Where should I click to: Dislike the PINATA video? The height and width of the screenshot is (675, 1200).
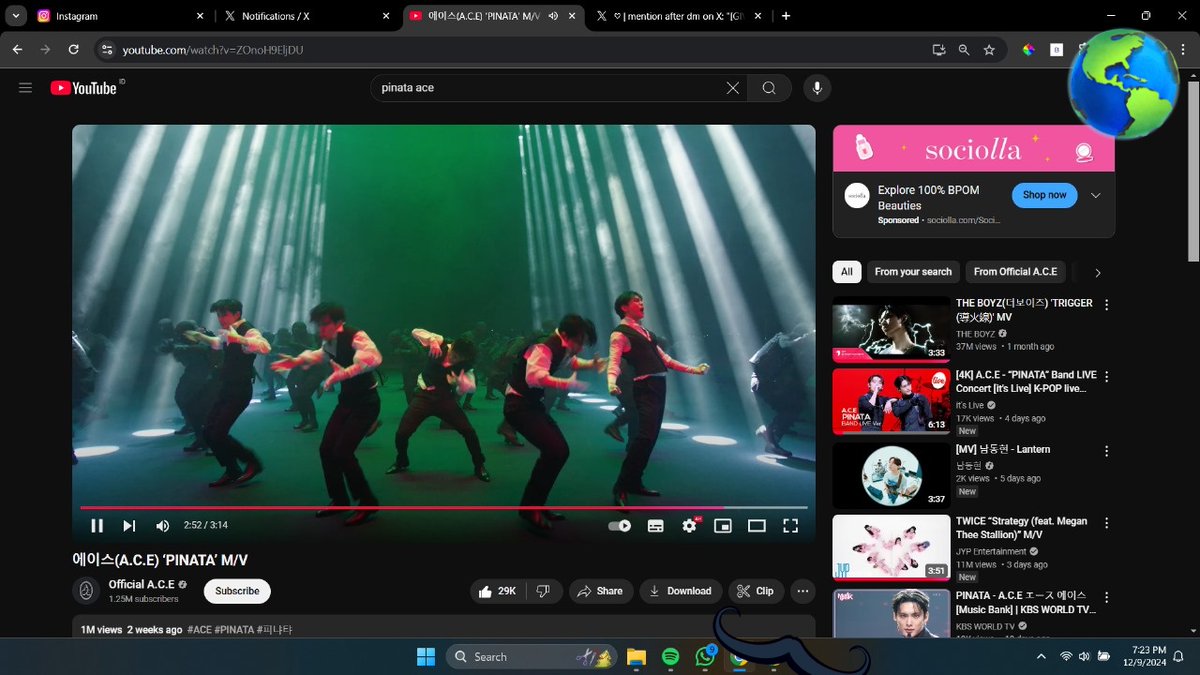(x=543, y=591)
